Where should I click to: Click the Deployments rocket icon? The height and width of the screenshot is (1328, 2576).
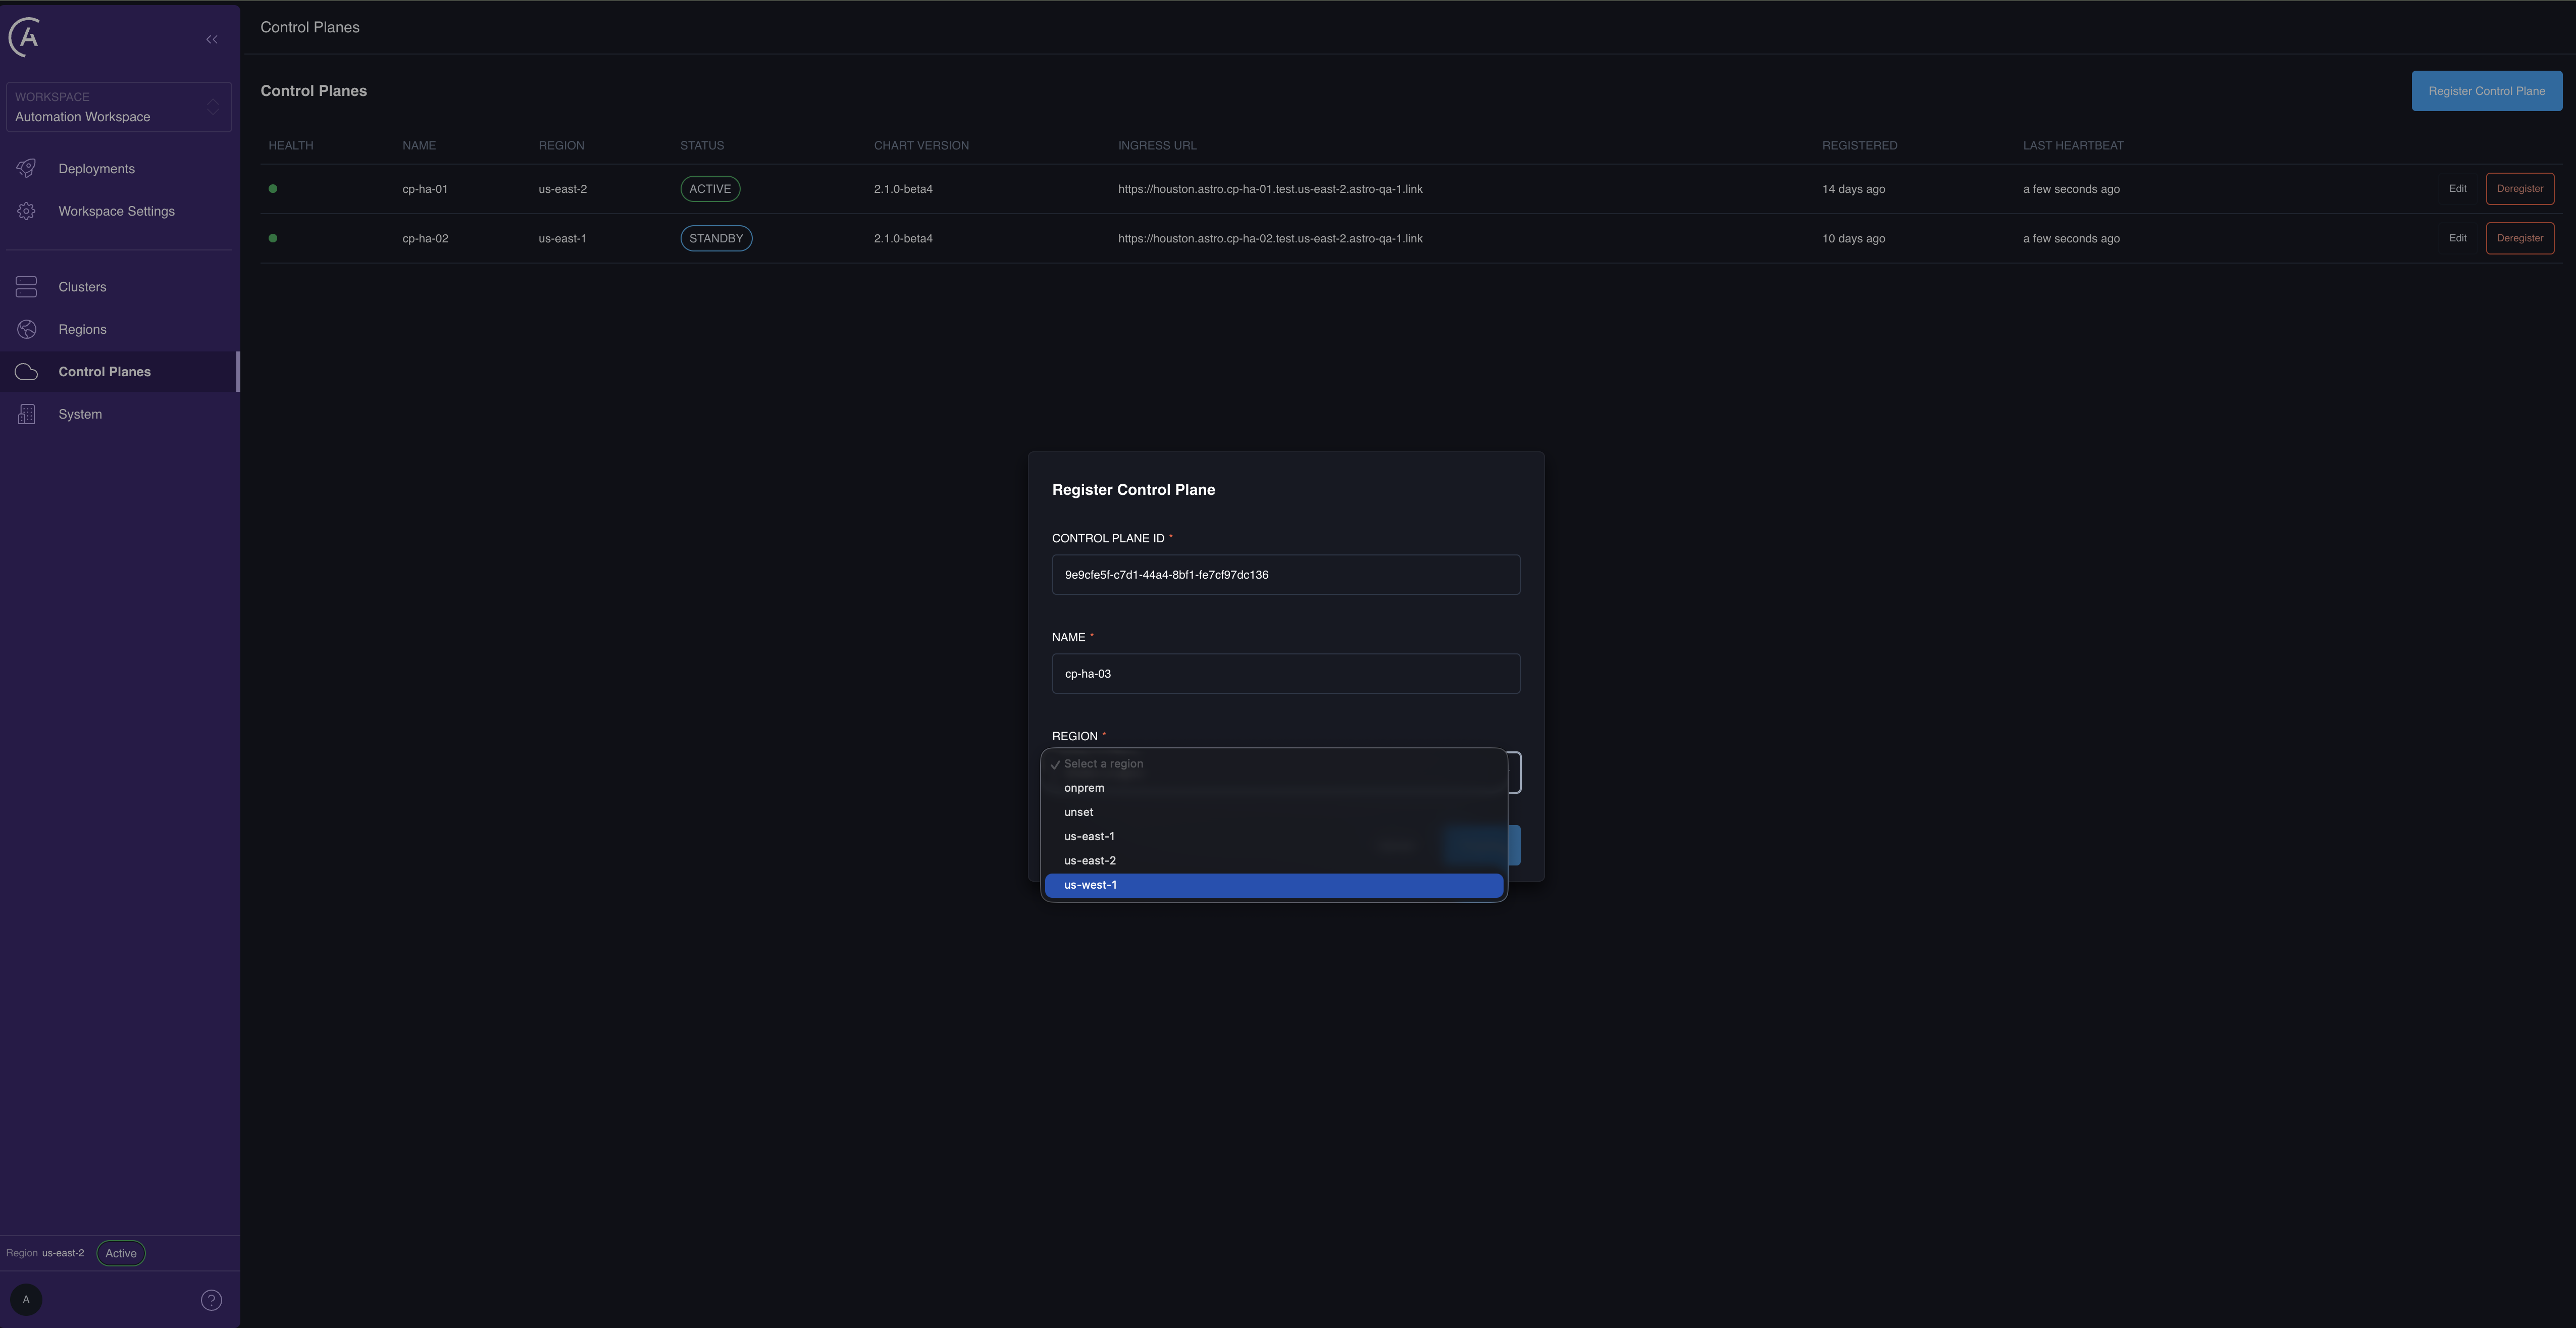pyautogui.click(x=27, y=168)
